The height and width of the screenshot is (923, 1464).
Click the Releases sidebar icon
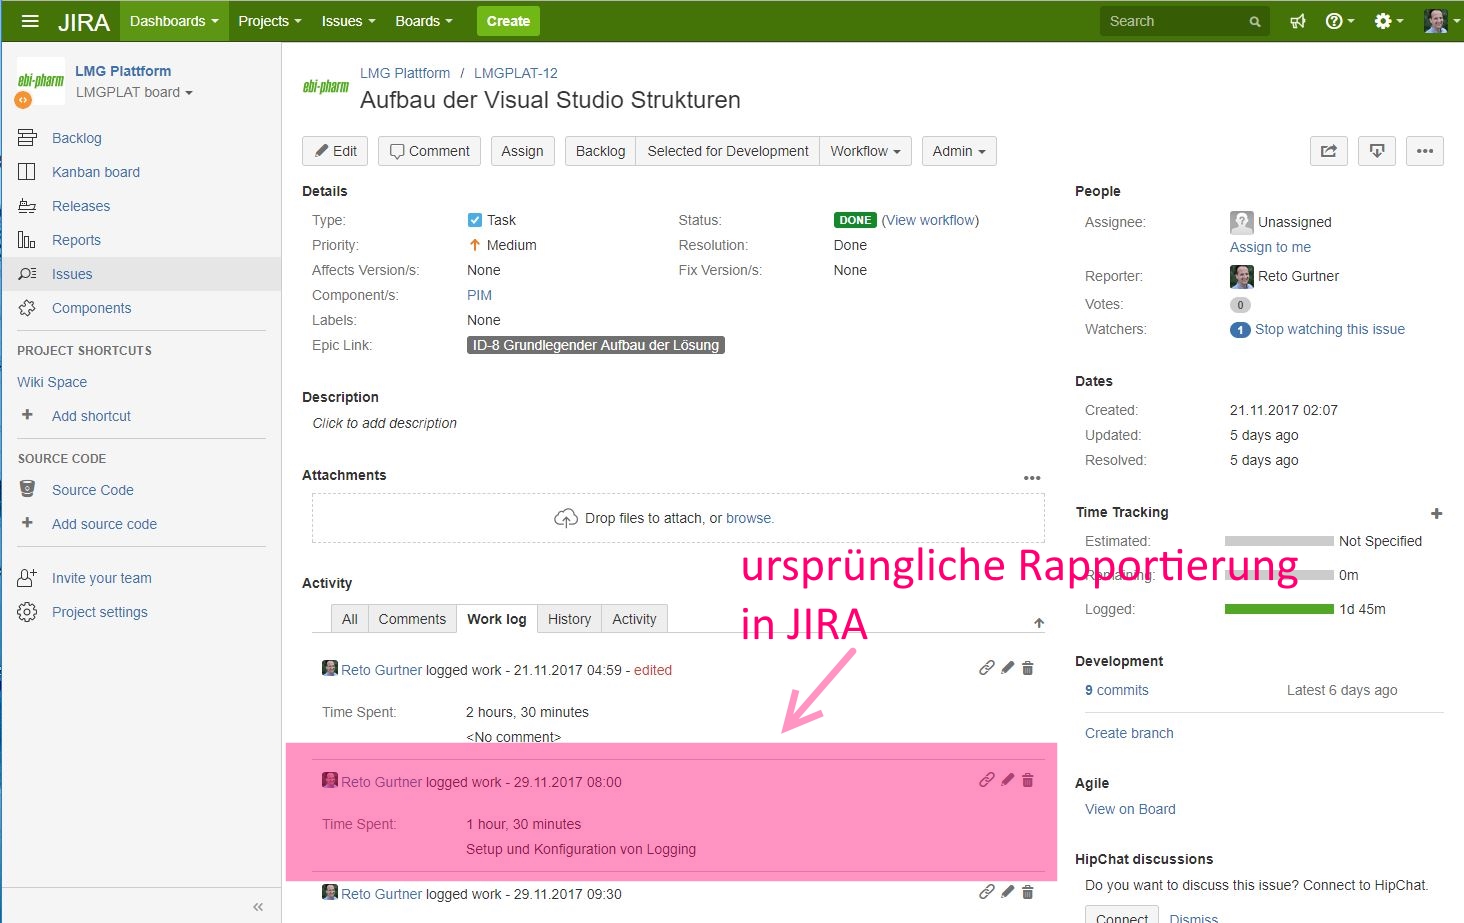(x=27, y=206)
